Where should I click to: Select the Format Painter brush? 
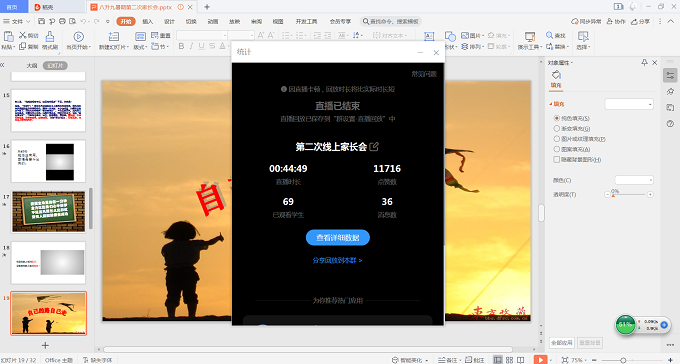pos(50,36)
